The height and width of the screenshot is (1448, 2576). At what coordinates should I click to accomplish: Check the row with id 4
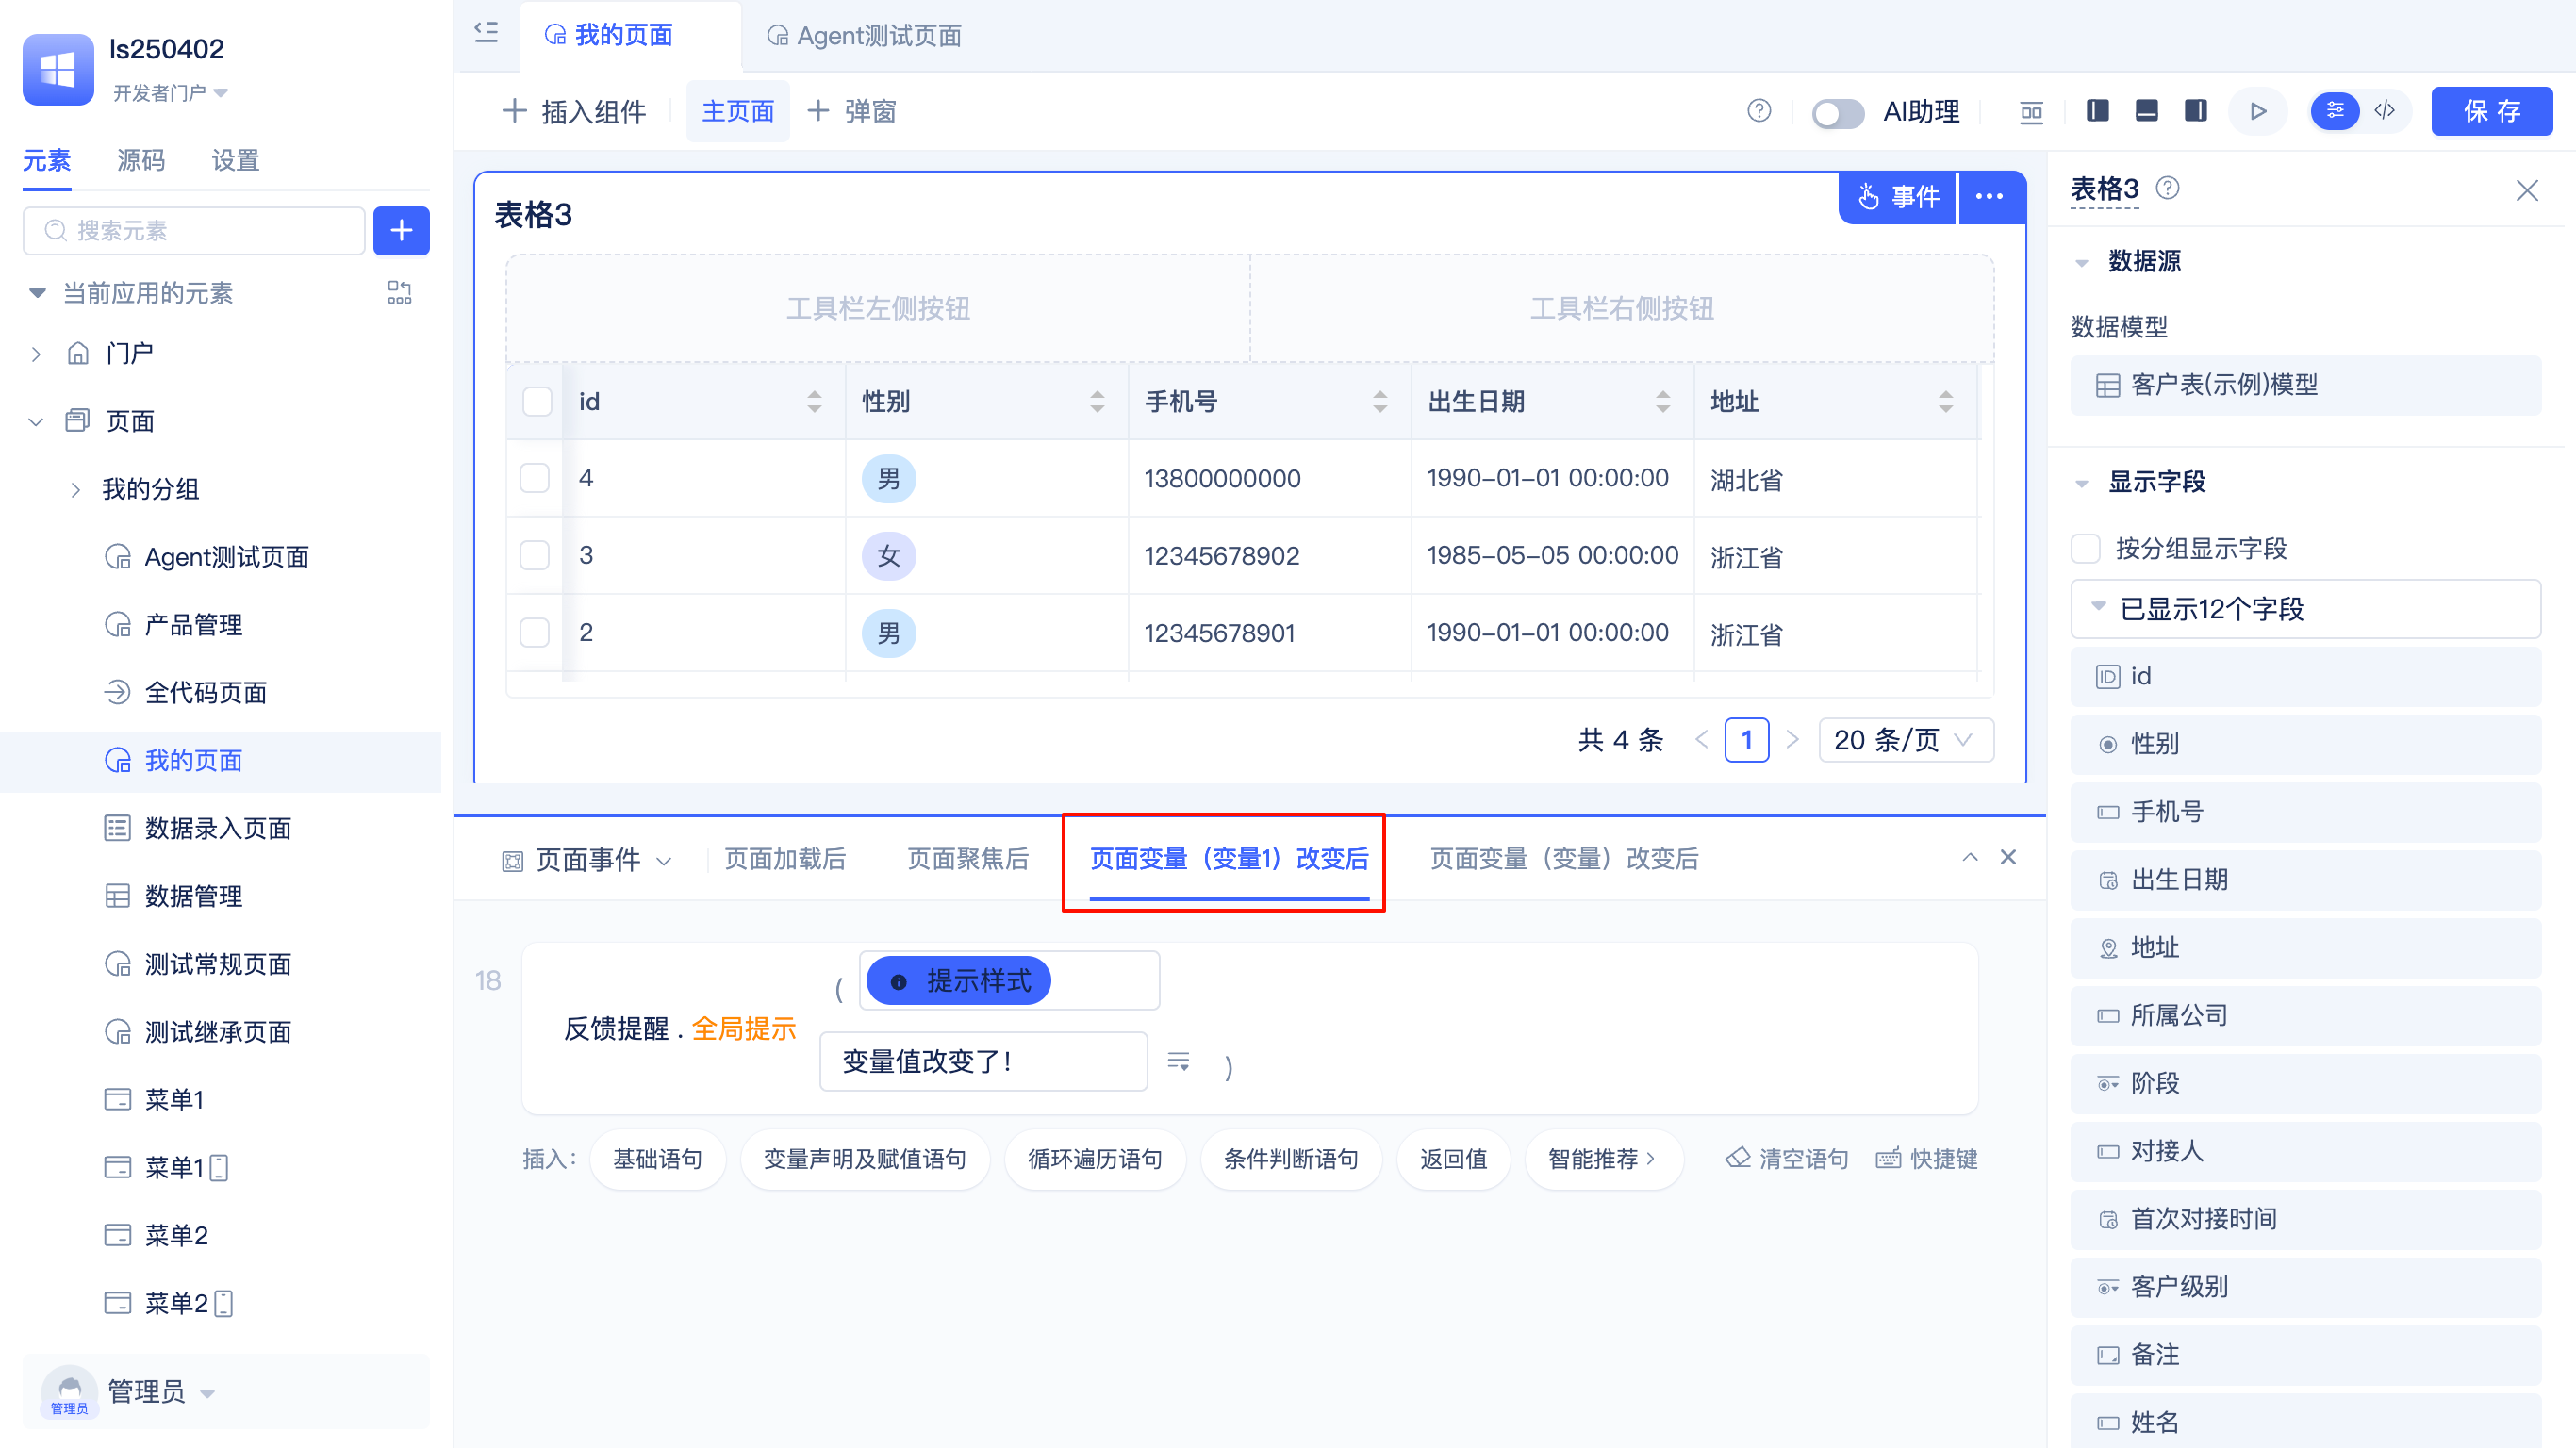click(535, 478)
